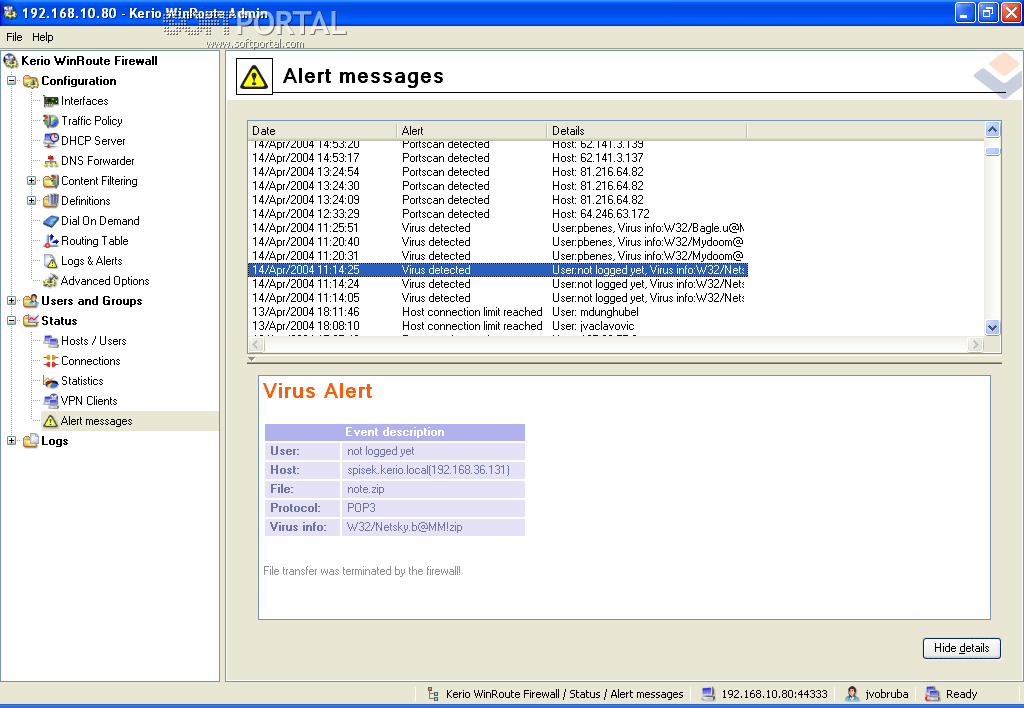1024x708 pixels.
Task: Click the Users and Groups folder icon
Action: 31,301
